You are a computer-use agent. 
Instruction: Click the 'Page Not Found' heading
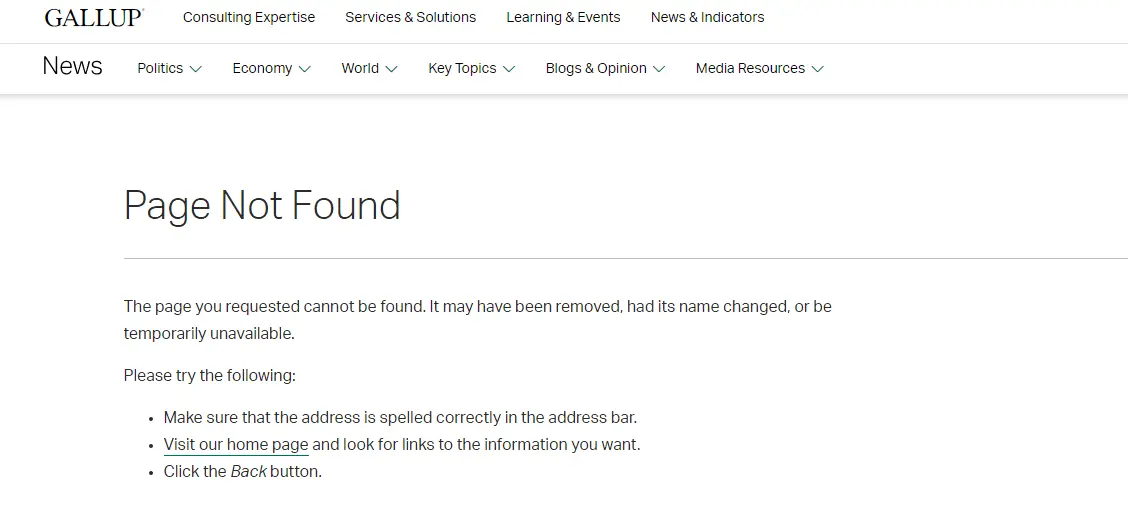262,206
